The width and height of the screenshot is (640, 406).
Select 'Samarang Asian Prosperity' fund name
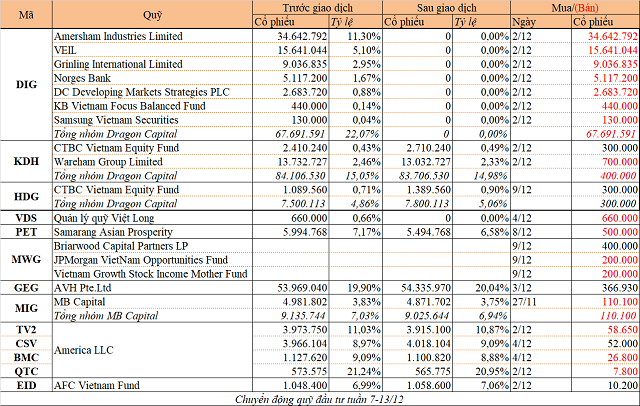click(113, 232)
